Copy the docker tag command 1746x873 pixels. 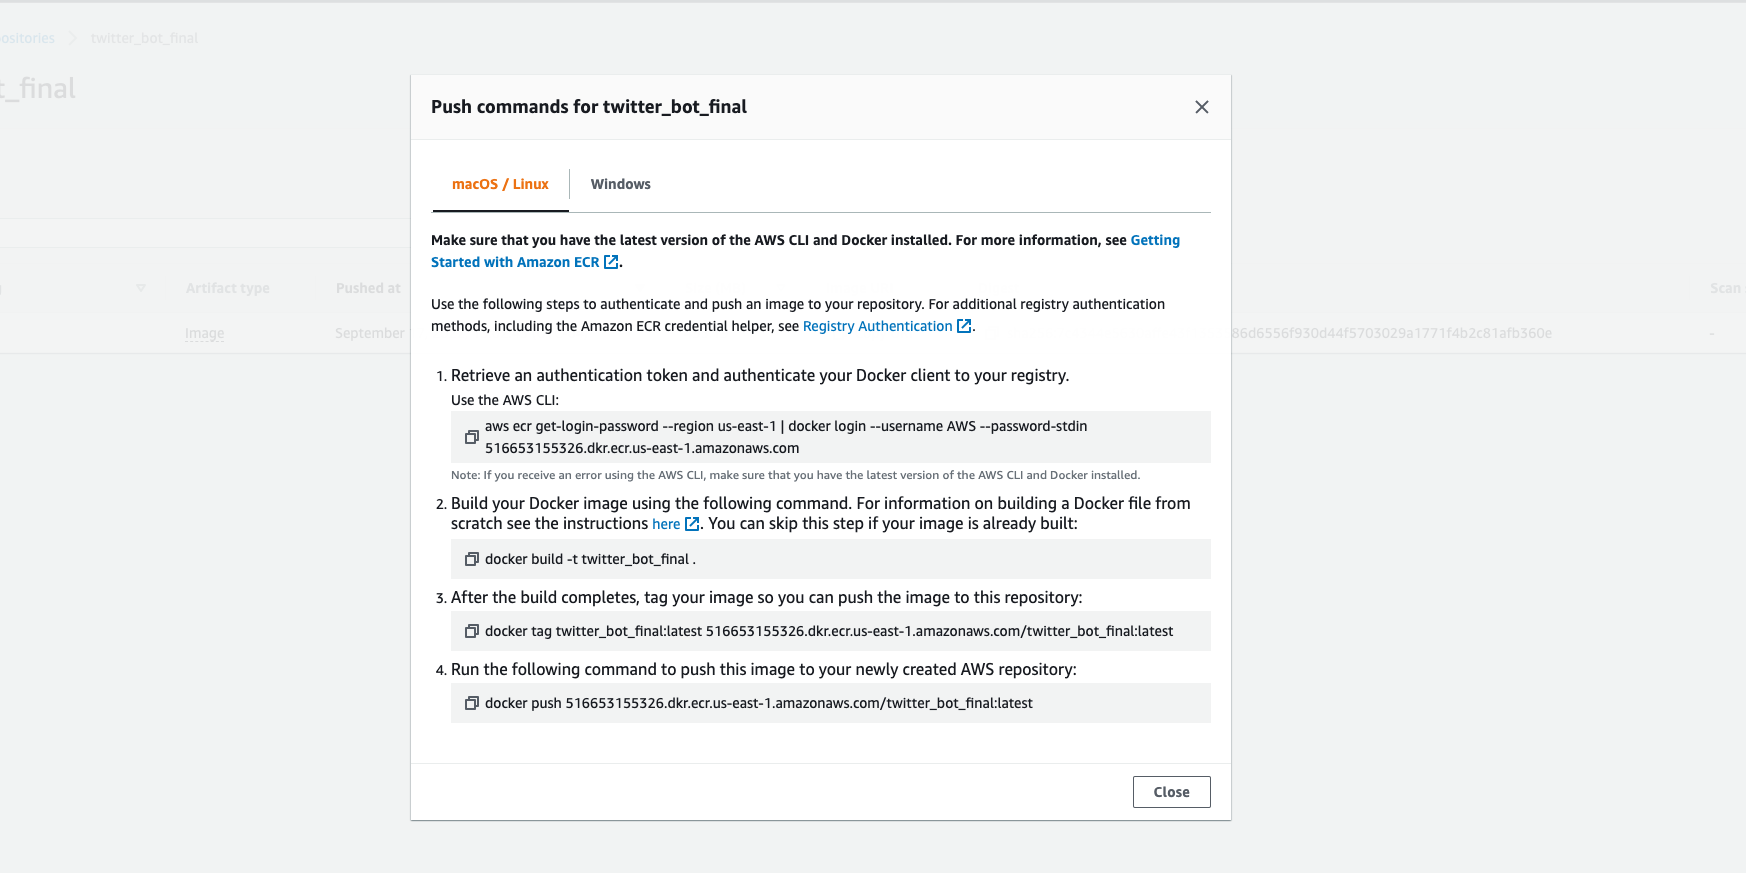[x=471, y=631]
